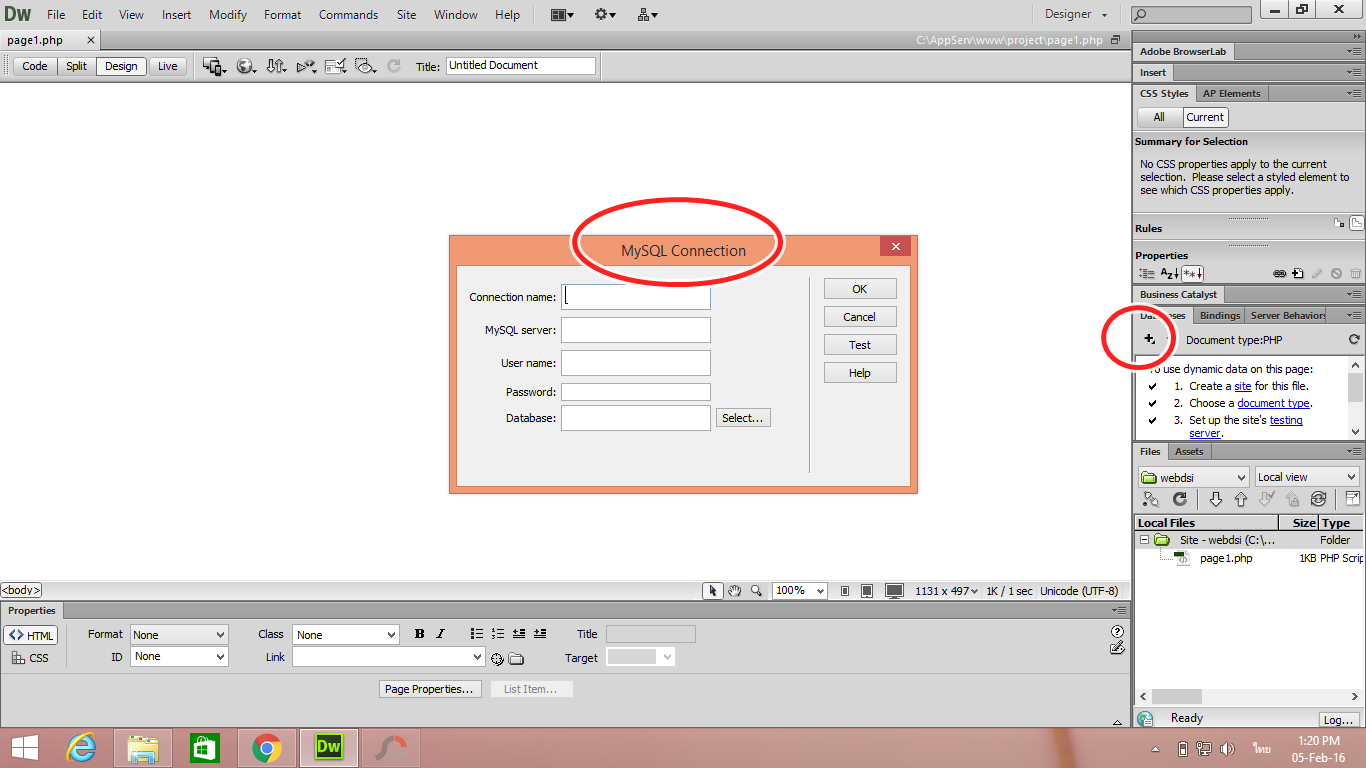
Task: Click the New CSS Rule icon
Action: [1297, 273]
